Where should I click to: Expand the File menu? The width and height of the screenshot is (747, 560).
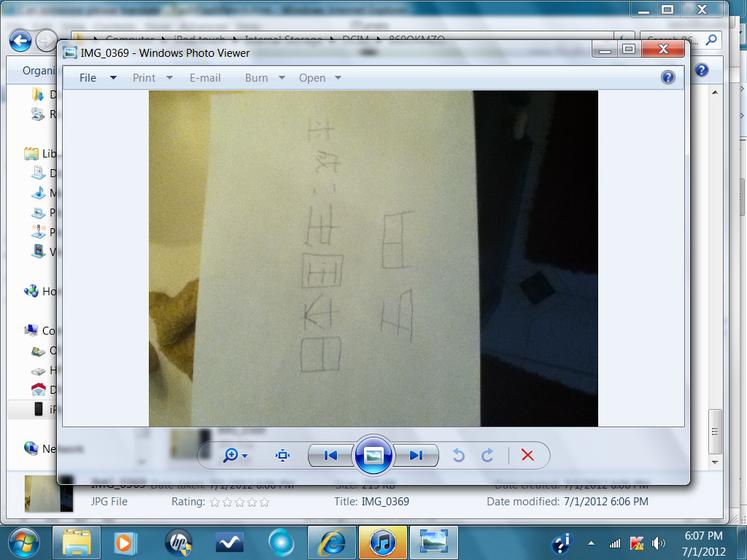98,78
